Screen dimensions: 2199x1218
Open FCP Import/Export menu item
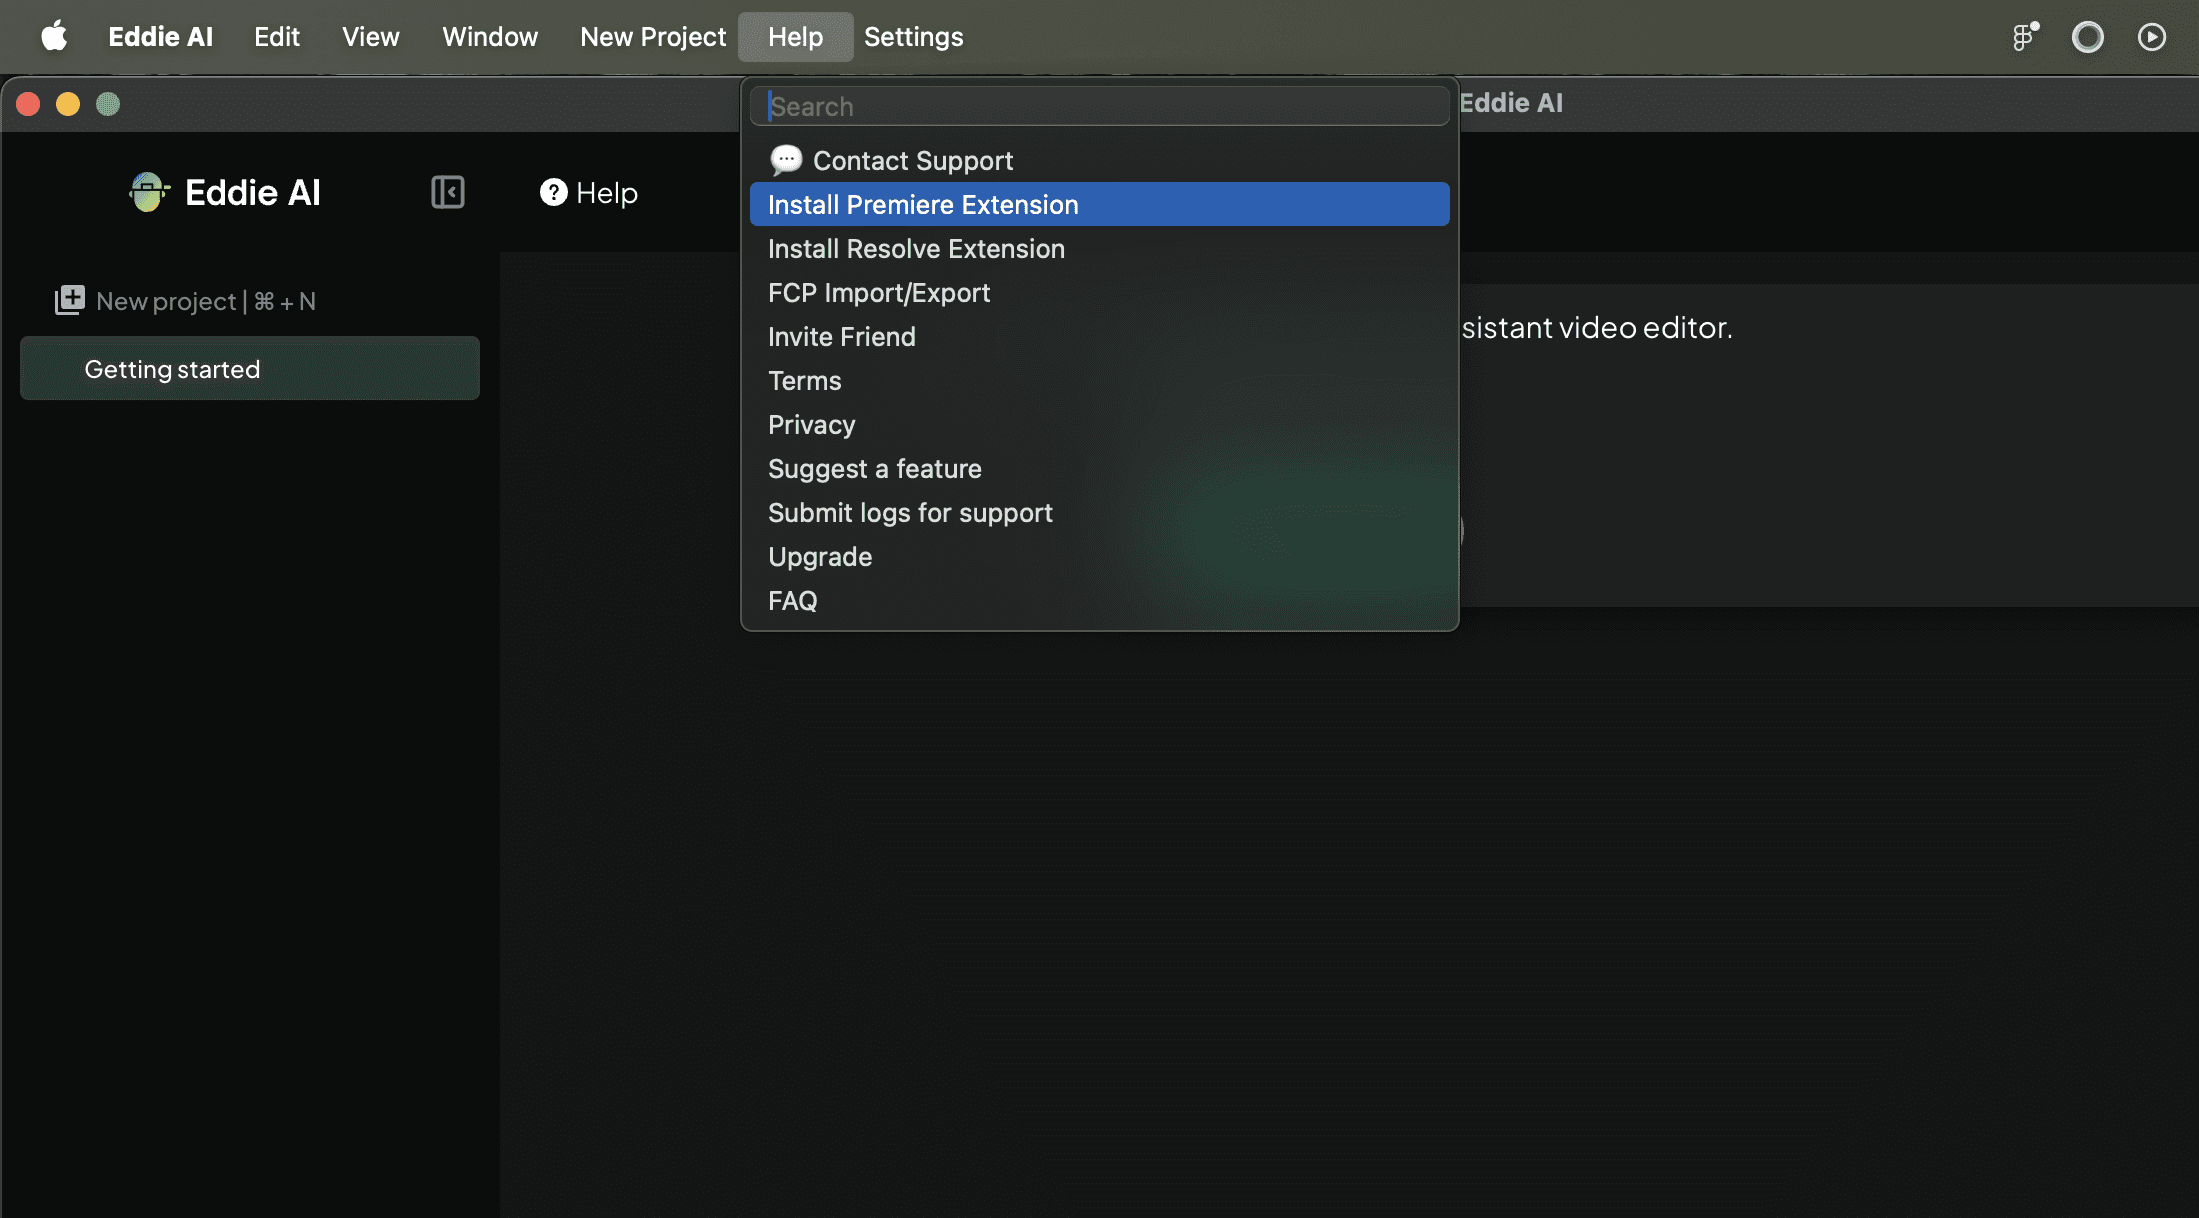tap(878, 293)
